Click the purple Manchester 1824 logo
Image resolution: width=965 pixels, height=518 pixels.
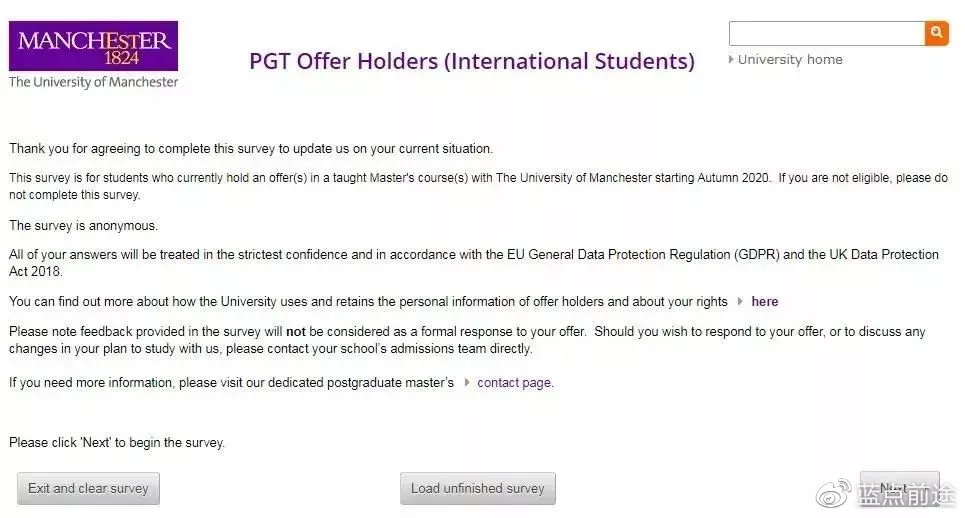tap(94, 46)
